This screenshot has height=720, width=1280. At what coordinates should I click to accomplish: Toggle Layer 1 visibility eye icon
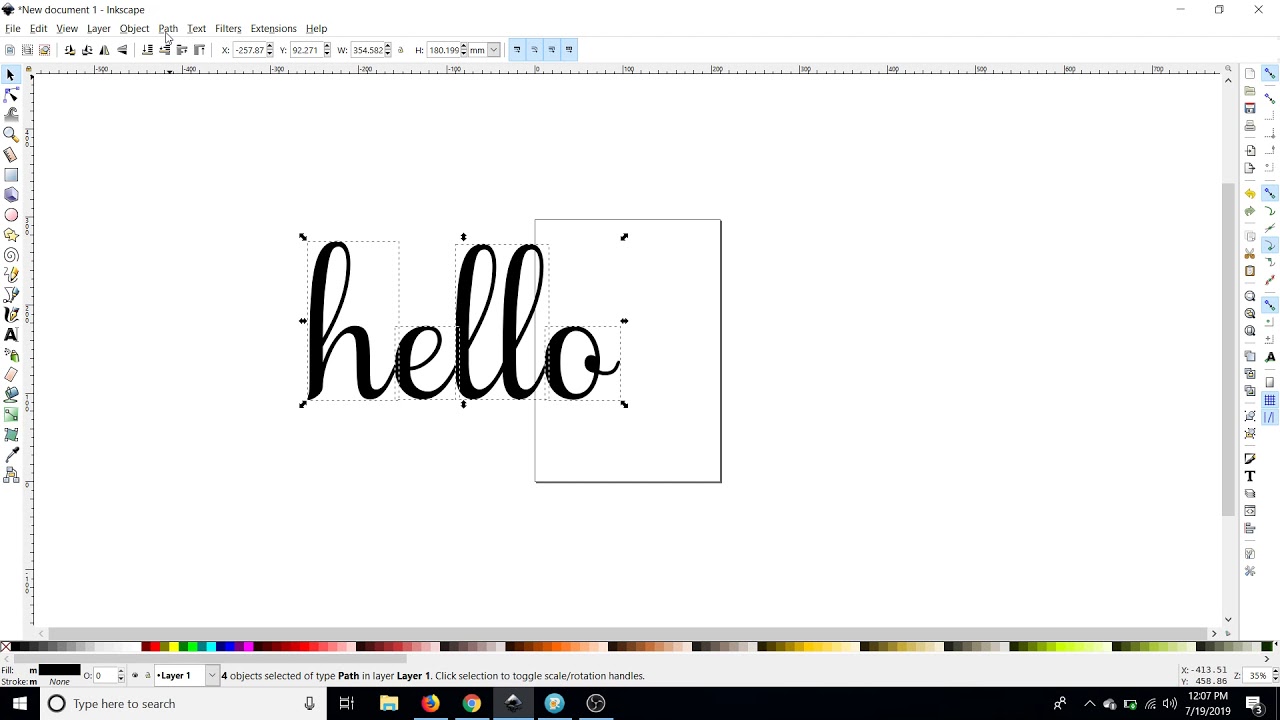click(x=135, y=676)
